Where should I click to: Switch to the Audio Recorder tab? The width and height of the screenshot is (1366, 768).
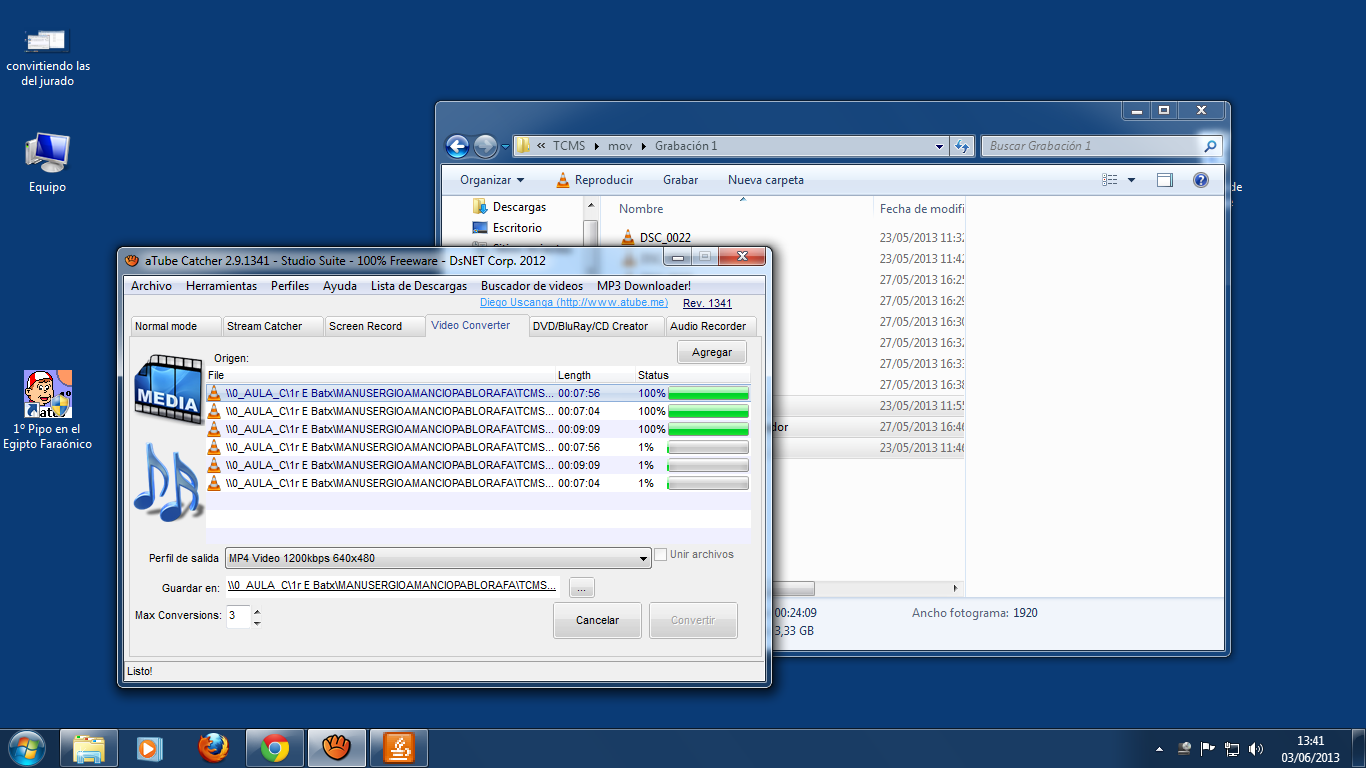[711, 326]
